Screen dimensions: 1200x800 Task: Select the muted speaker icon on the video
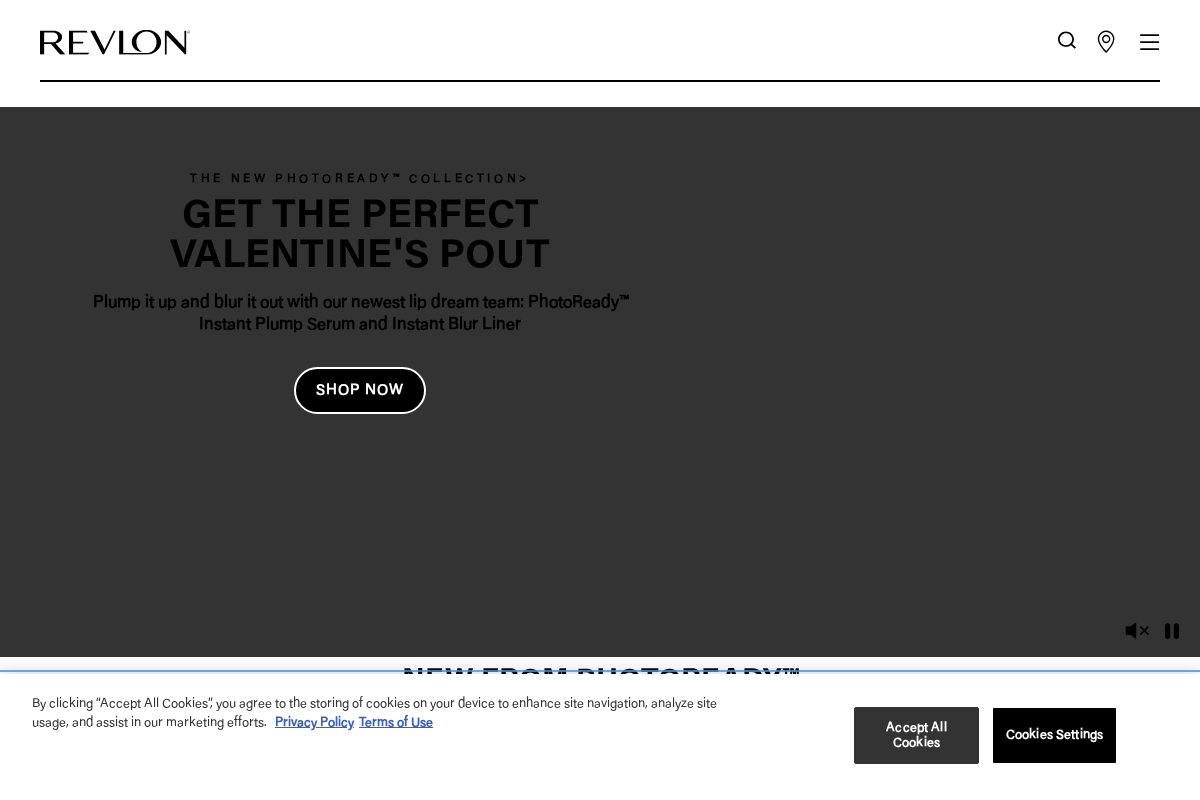[1137, 631]
